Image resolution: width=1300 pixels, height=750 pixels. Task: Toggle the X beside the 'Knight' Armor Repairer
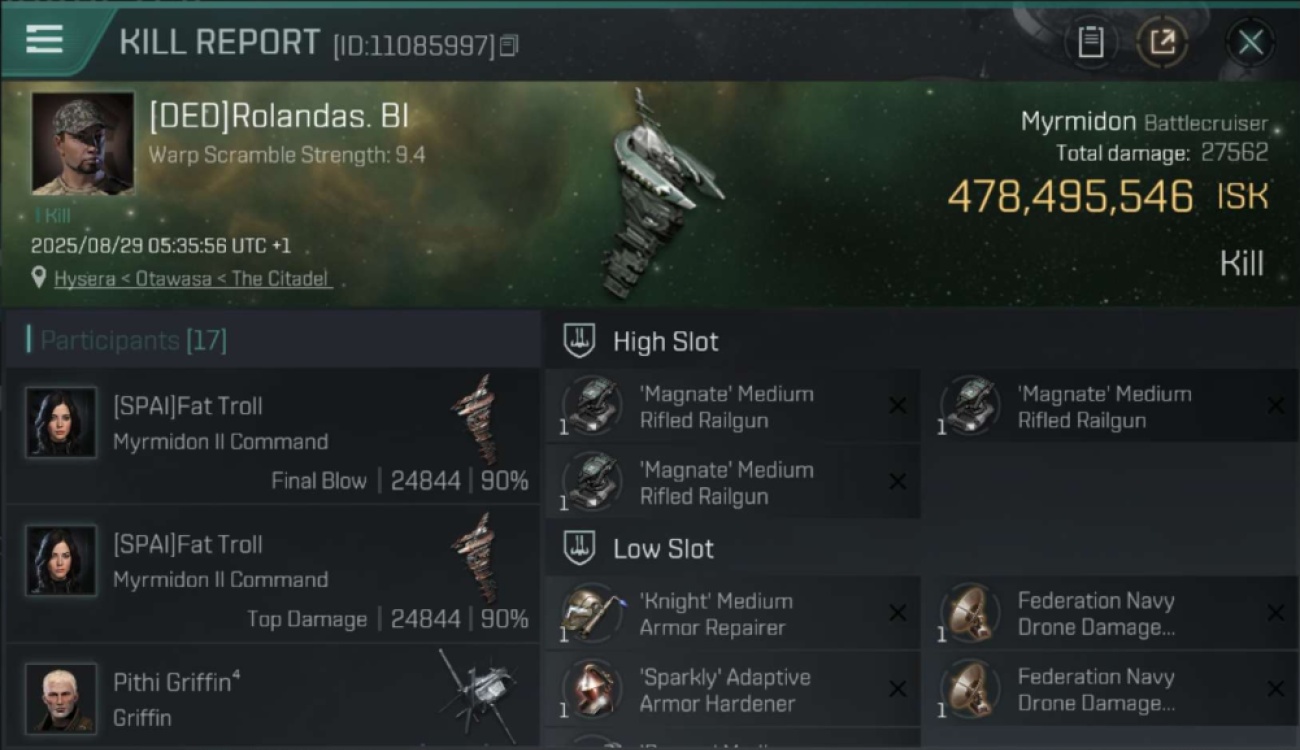897,613
